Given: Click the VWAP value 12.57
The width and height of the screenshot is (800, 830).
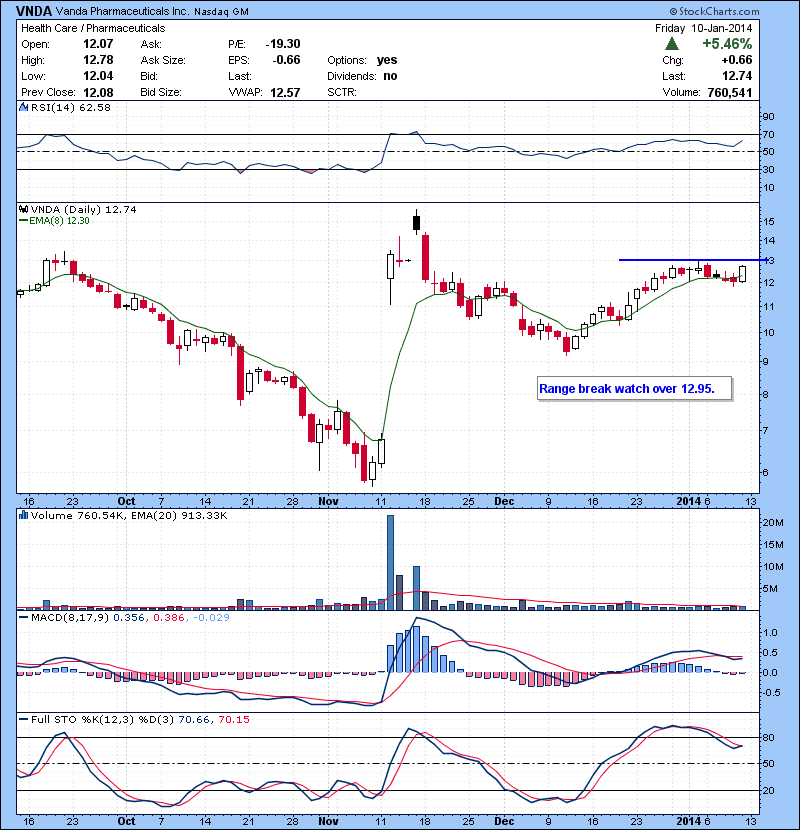Looking at the screenshot, I should click(x=285, y=92).
